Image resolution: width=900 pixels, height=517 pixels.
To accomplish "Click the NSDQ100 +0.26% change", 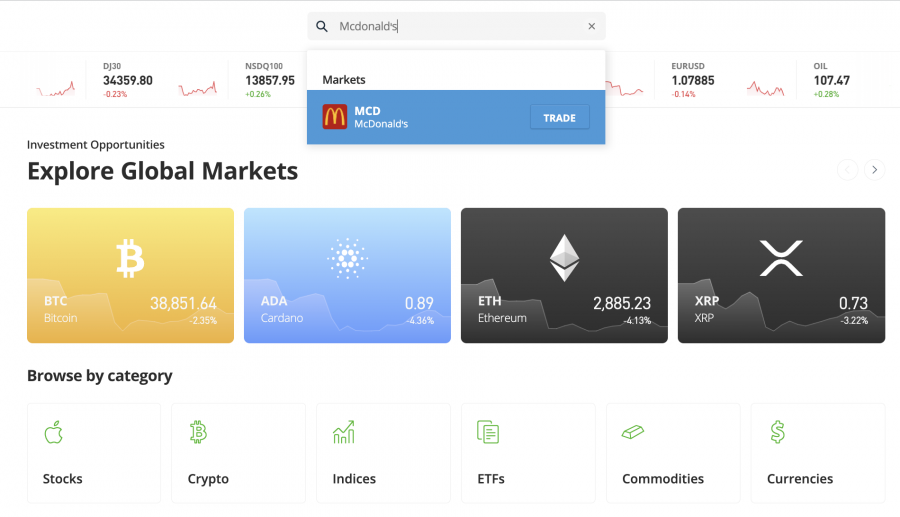I will click(x=258, y=94).
